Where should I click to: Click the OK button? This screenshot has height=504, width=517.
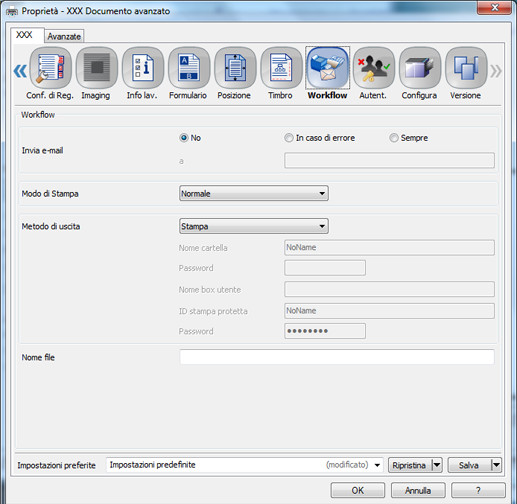point(358,490)
